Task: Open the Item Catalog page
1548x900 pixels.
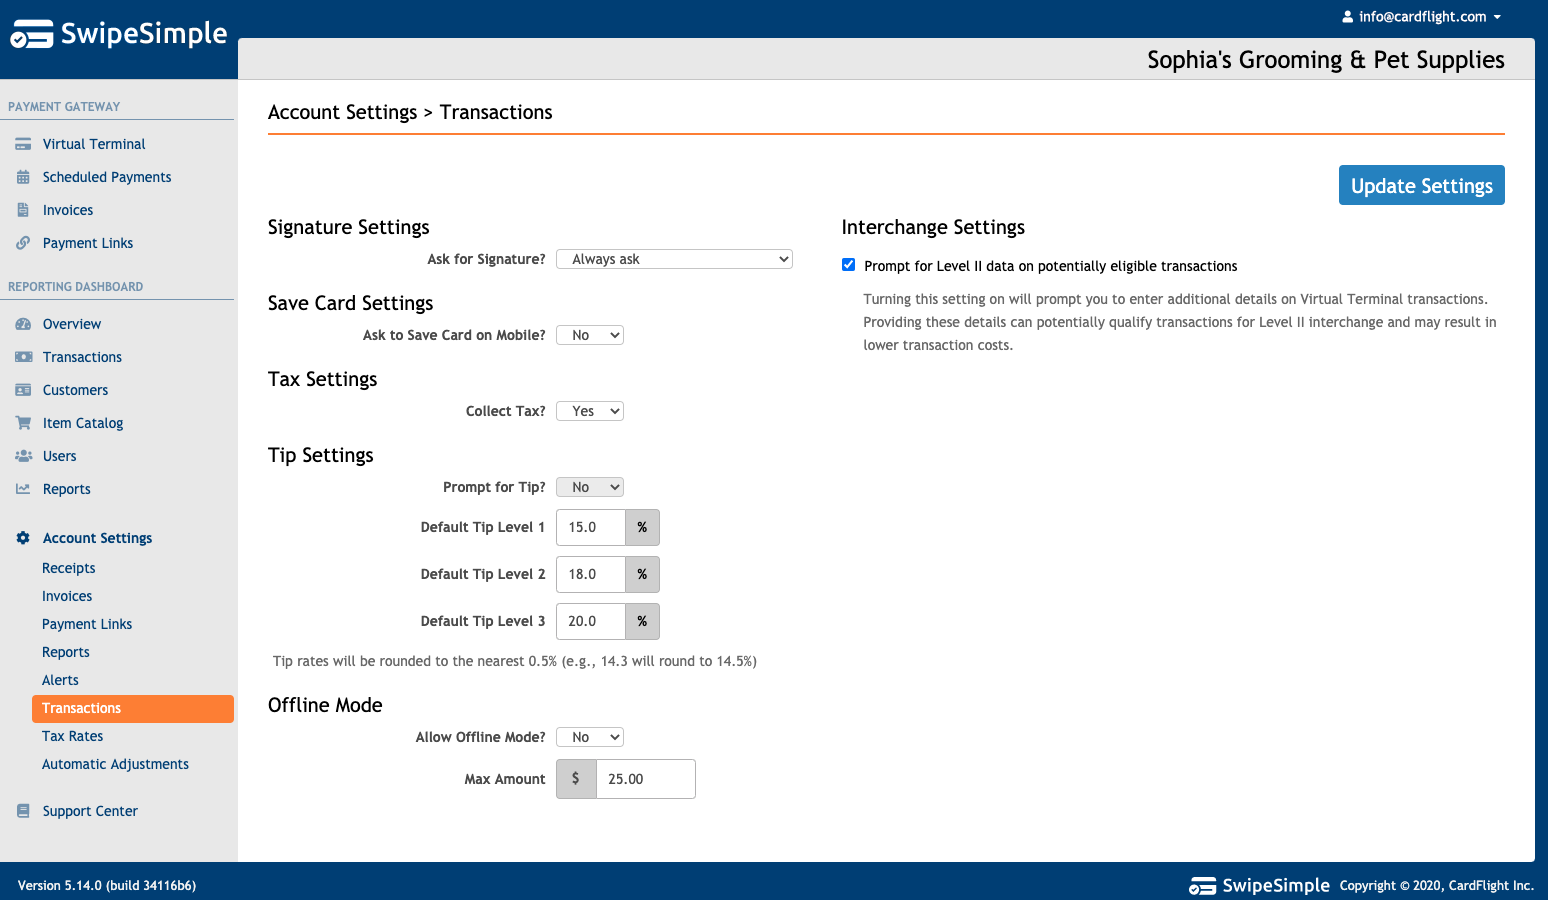Action: pos(83,423)
